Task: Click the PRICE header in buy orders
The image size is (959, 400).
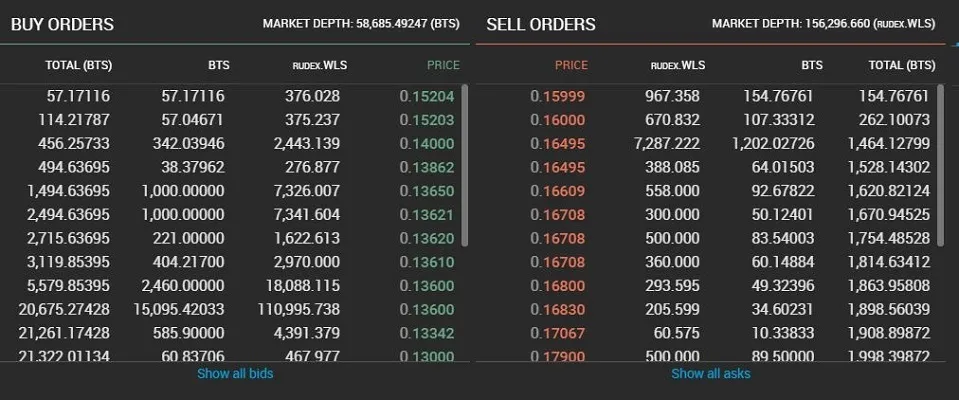Action: pyautogui.click(x=443, y=66)
